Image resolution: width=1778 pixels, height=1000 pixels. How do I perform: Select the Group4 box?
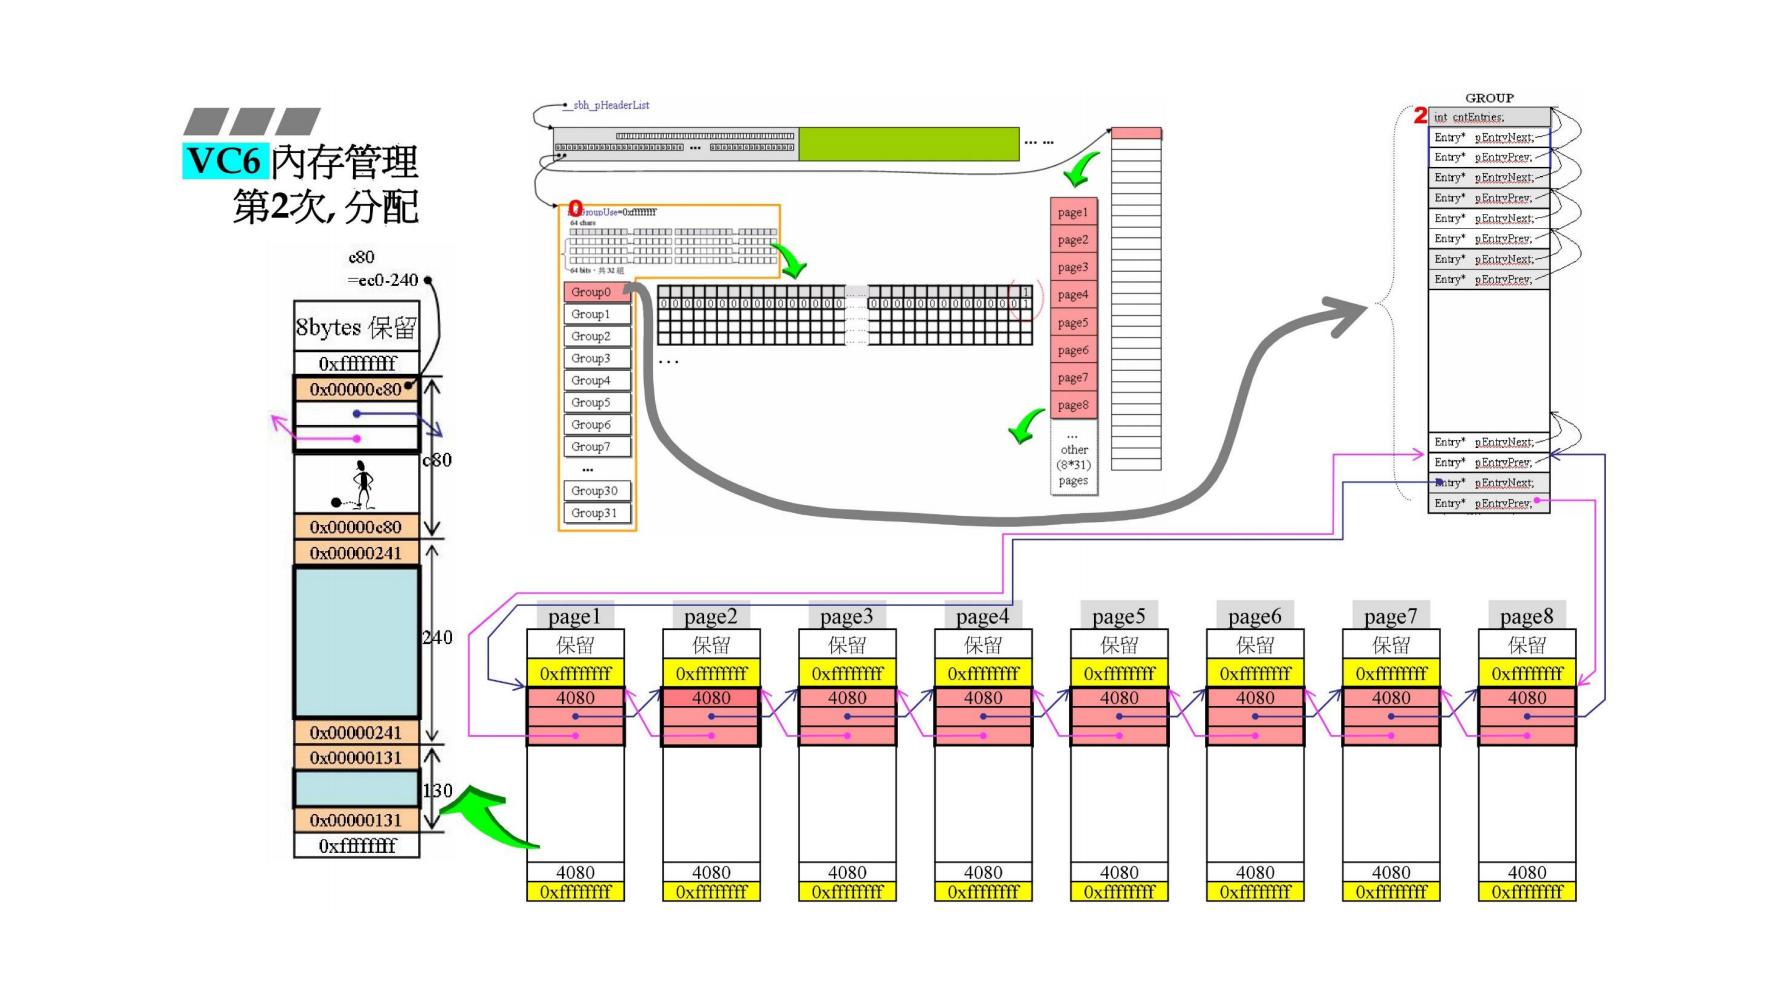point(597,380)
